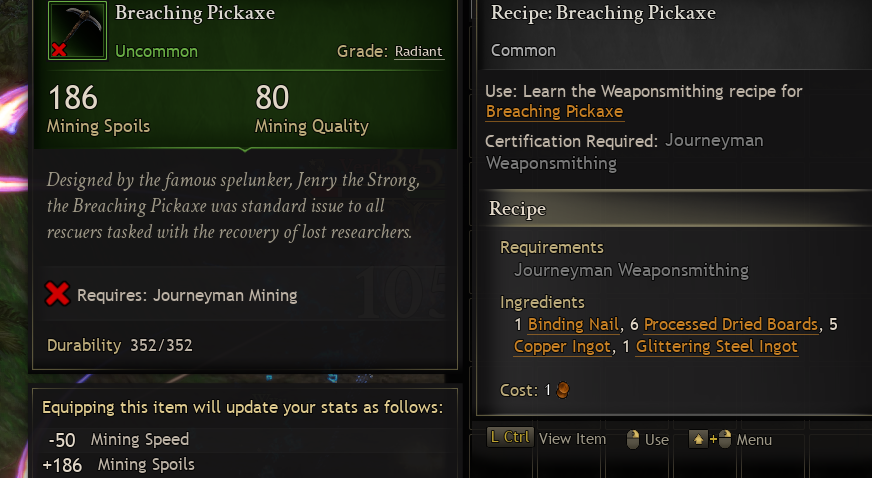
Task: Select the 80 Mining Quality stat
Action: coord(311,109)
